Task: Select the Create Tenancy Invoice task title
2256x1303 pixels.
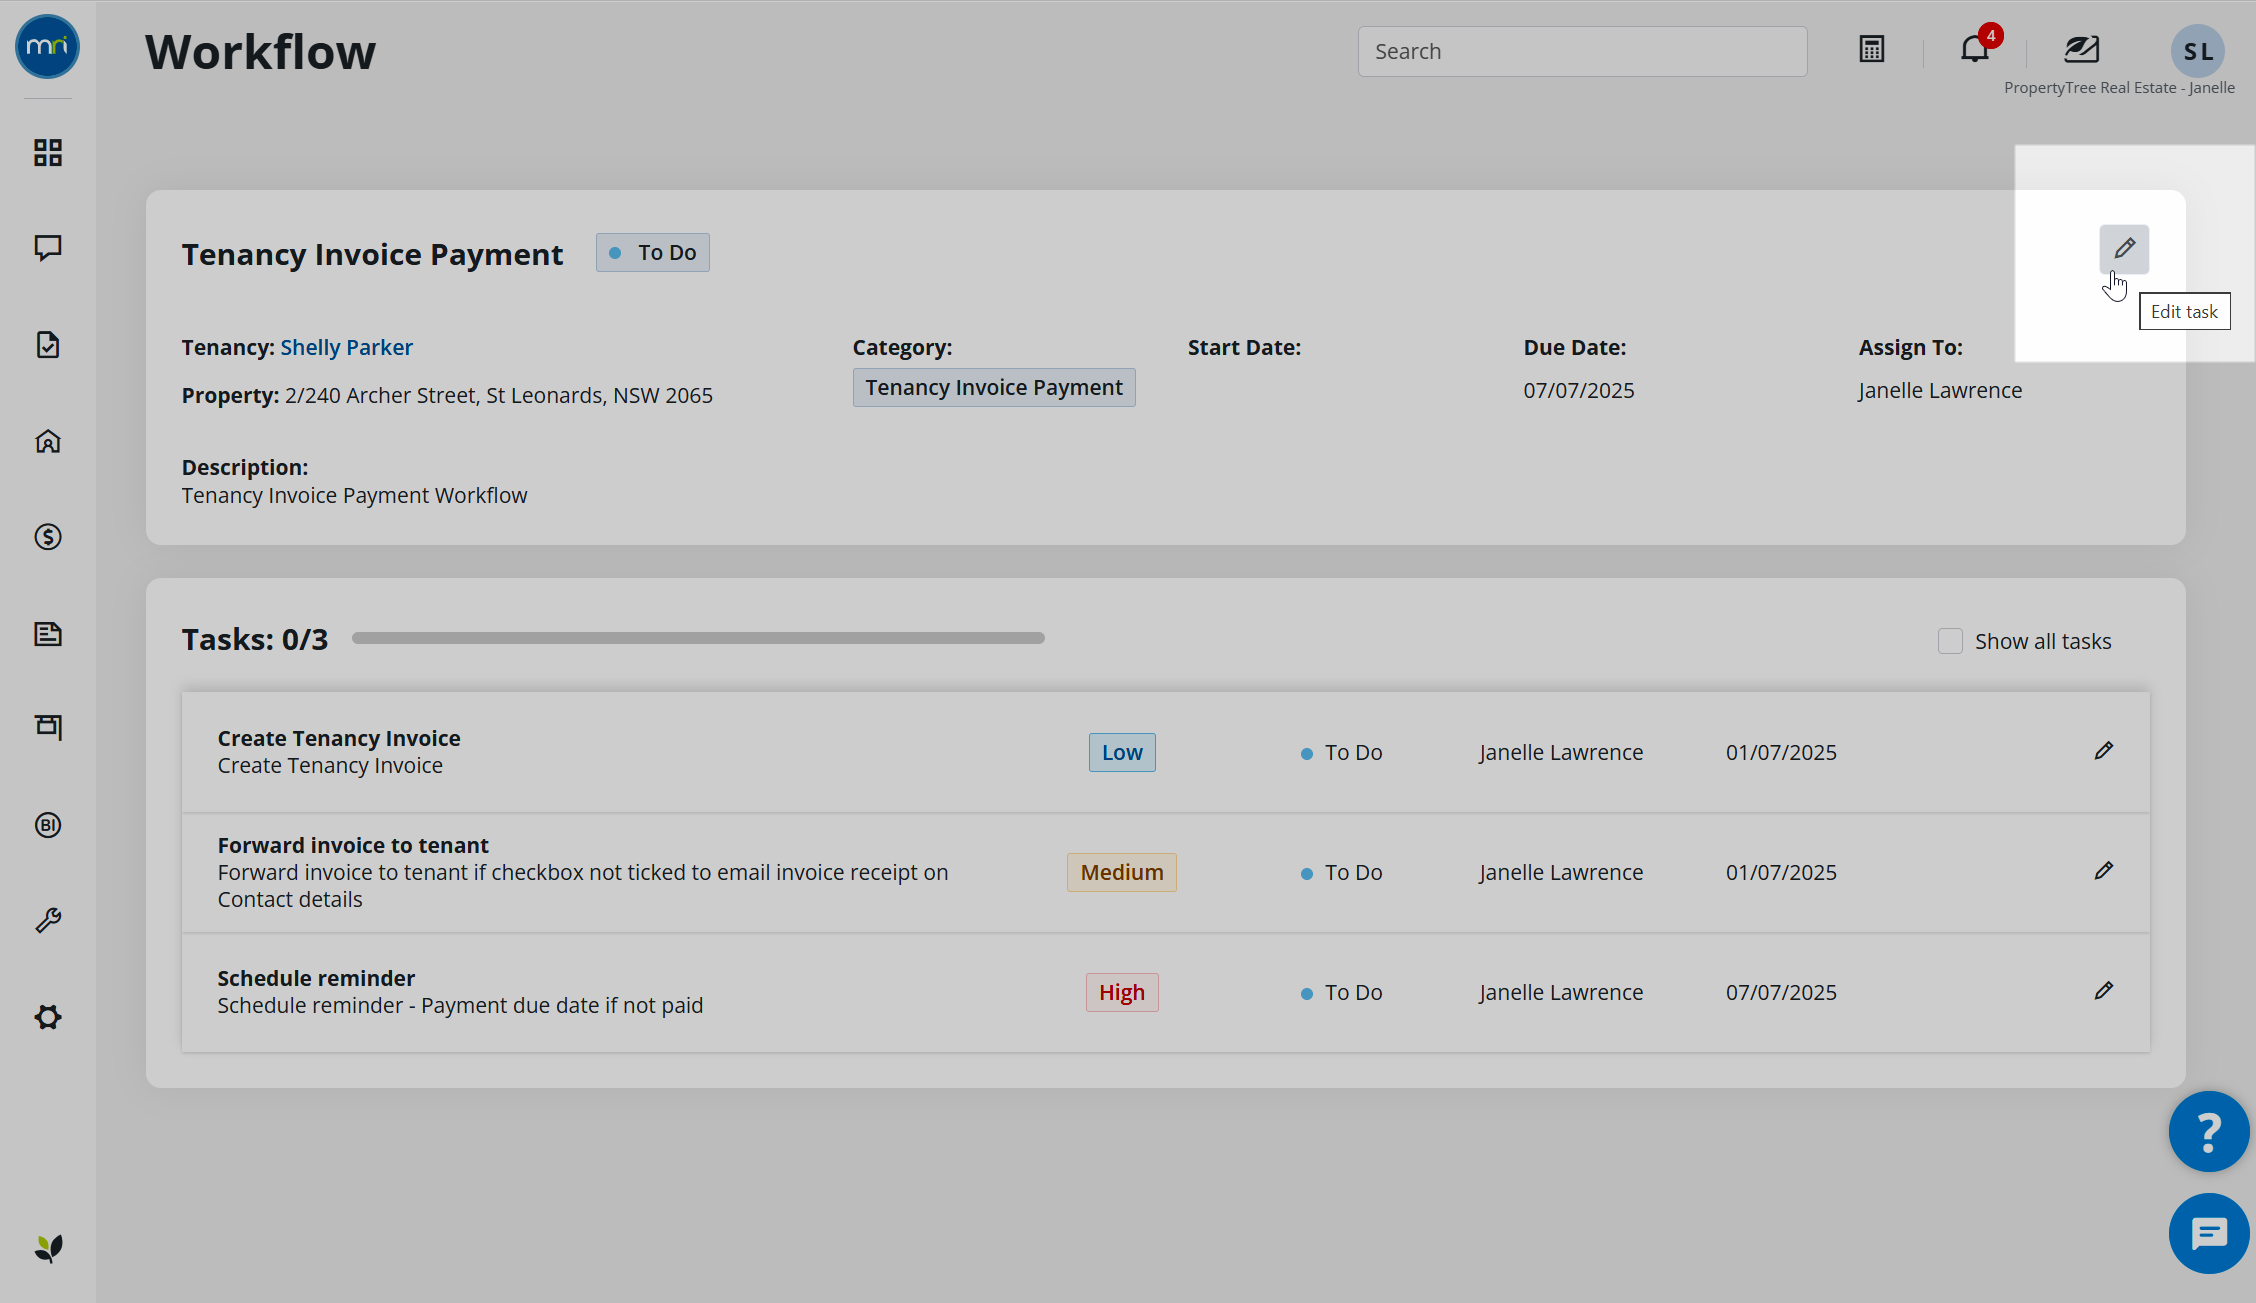Action: (x=339, y=738)
